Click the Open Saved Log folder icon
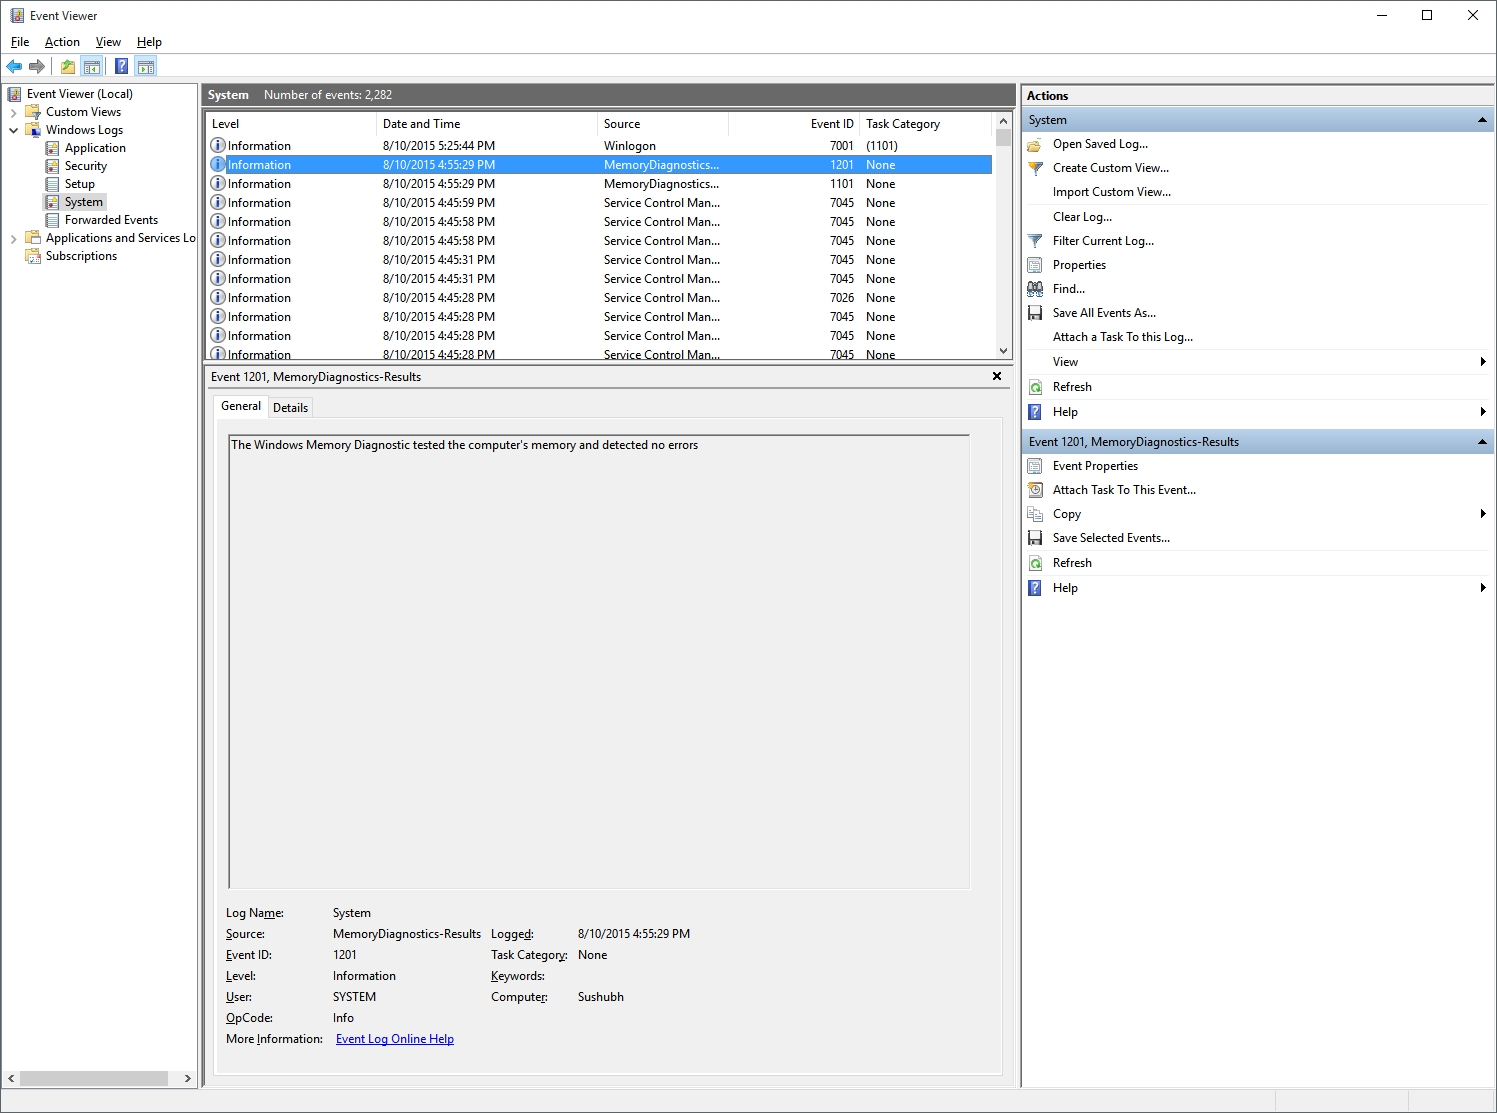Screen dimensions: 1497x1113 (1036, 144)
